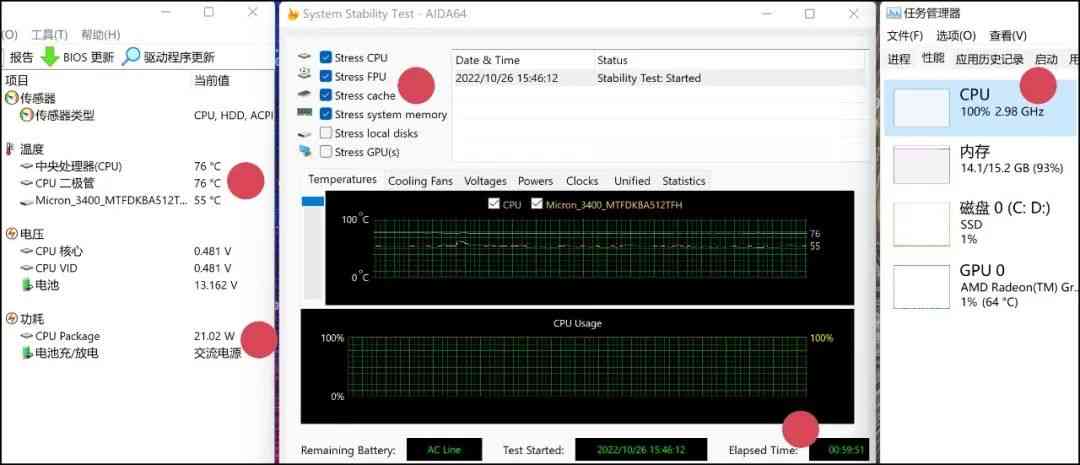This screenshot has height=465, width=1080.
Task: Click the thermometer icon next to 温度
Action: (11, 149)
